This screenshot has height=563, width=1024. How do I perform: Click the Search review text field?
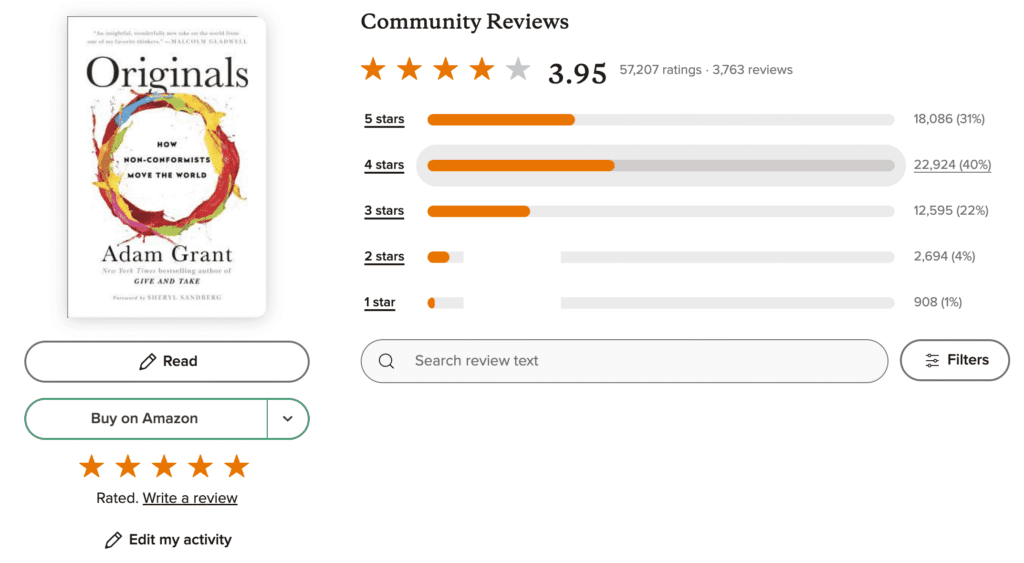pyautogui.click(x=640, y=361)
